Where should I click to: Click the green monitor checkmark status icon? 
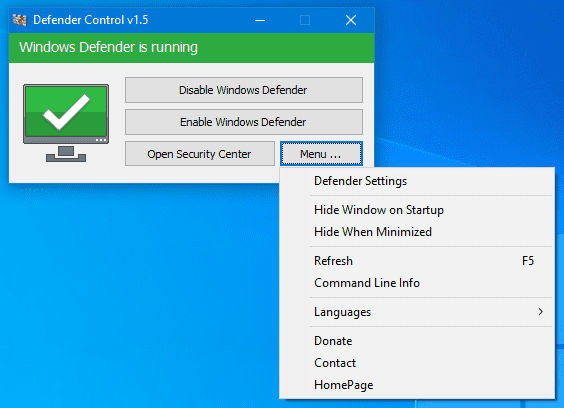click(x=66, y=123)
